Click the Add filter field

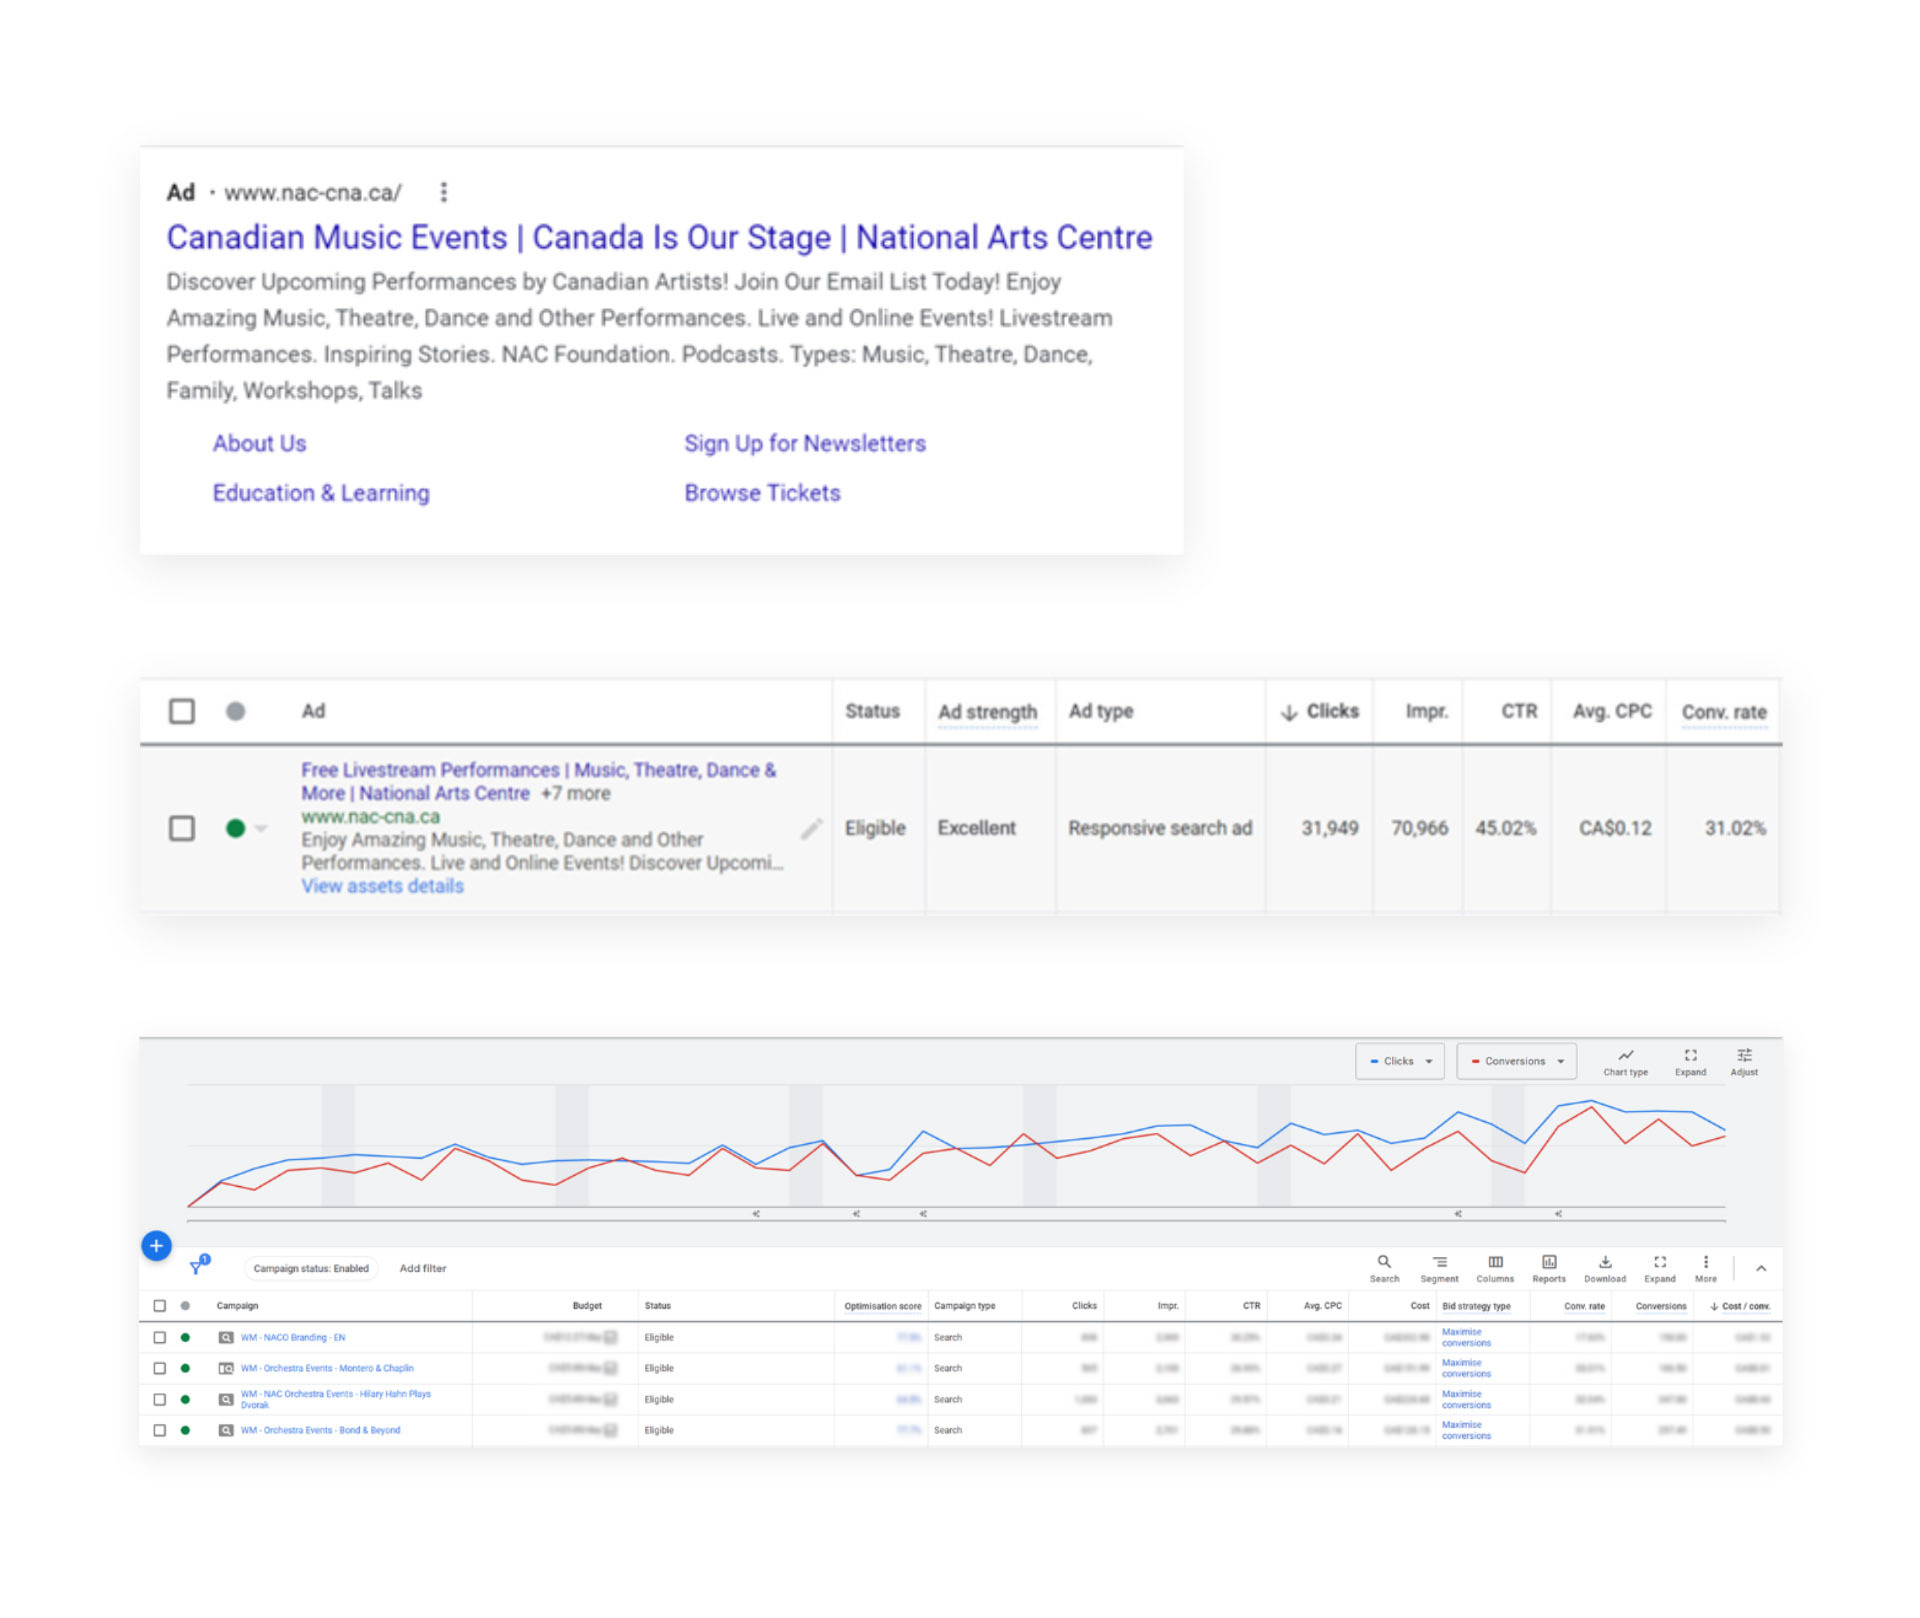pyautogui.click(x=423, y=1268)
